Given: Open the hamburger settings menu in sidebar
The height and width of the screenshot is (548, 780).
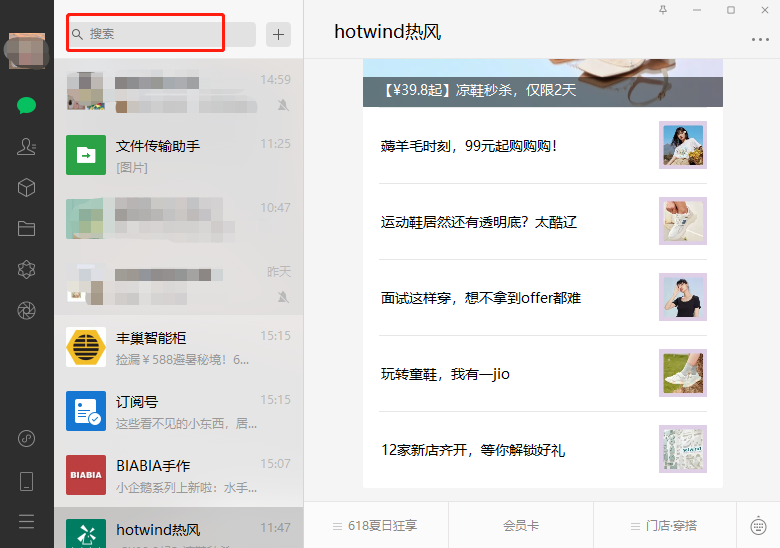Looking at the screenshot, I should (26, 522).
